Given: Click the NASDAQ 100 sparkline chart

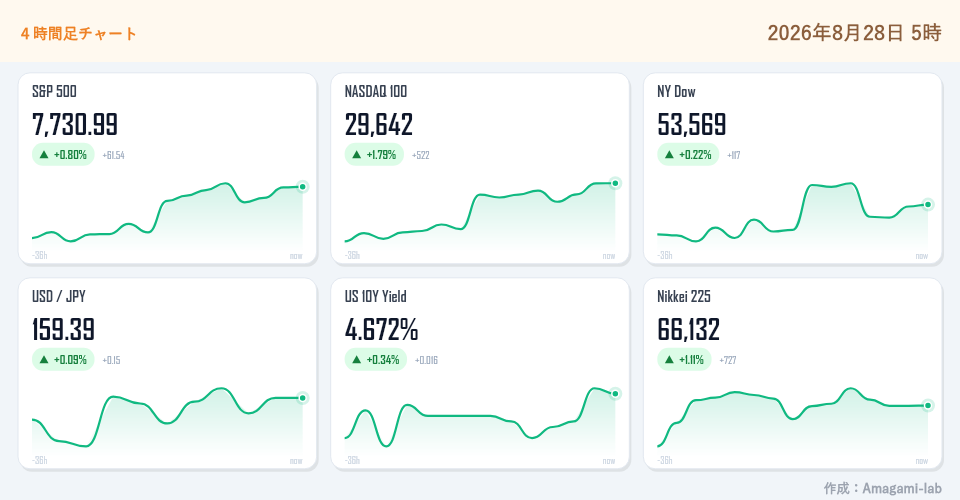Looking at the screenshot, I should tap(480, 215).
